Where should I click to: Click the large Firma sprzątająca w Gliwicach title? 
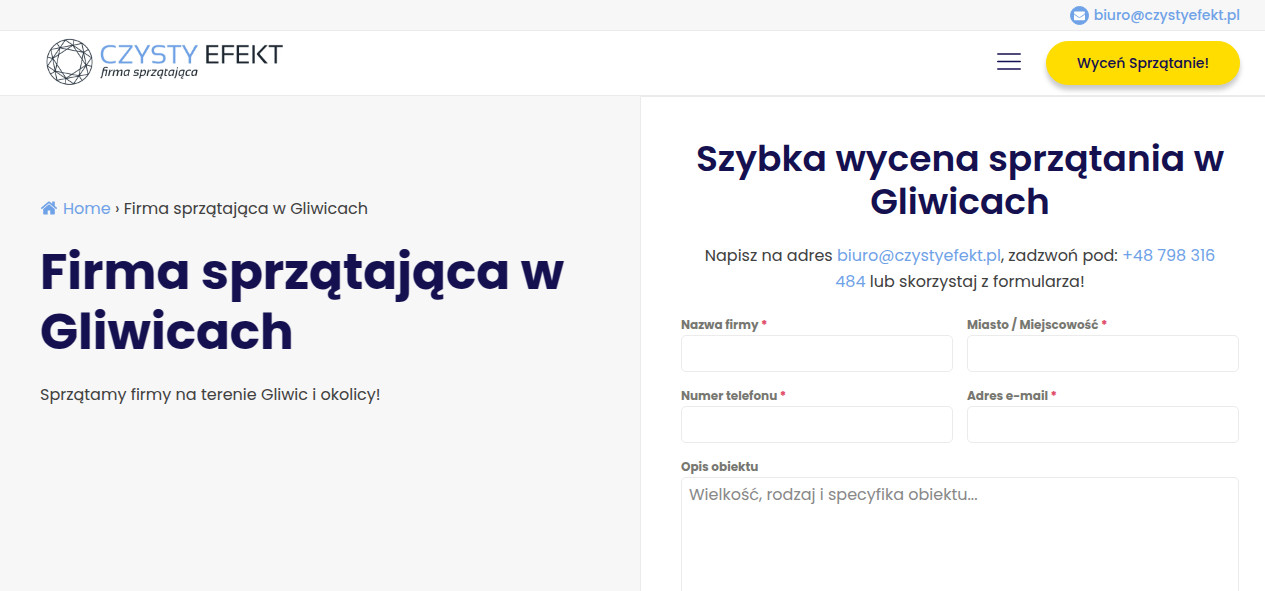pos(301,301)
